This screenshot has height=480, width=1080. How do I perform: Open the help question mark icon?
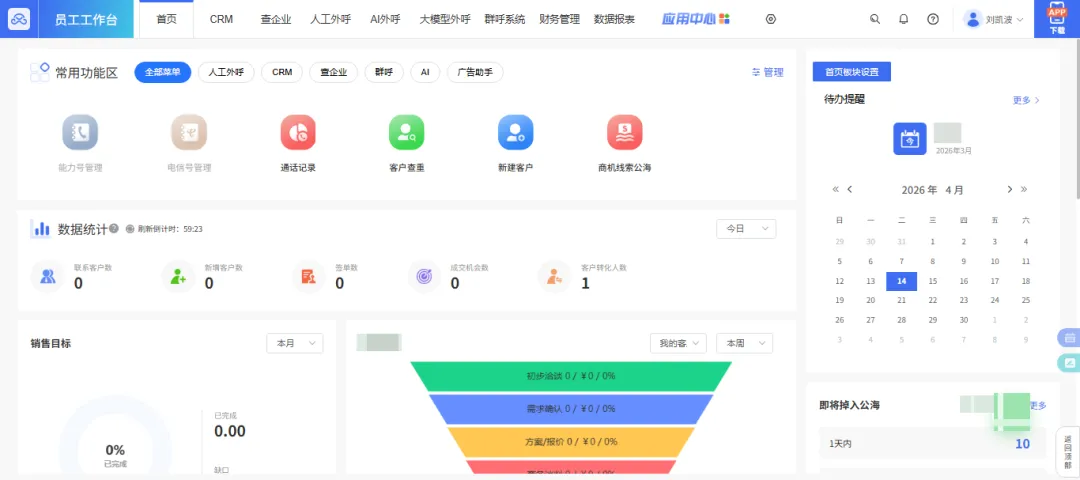933,19
